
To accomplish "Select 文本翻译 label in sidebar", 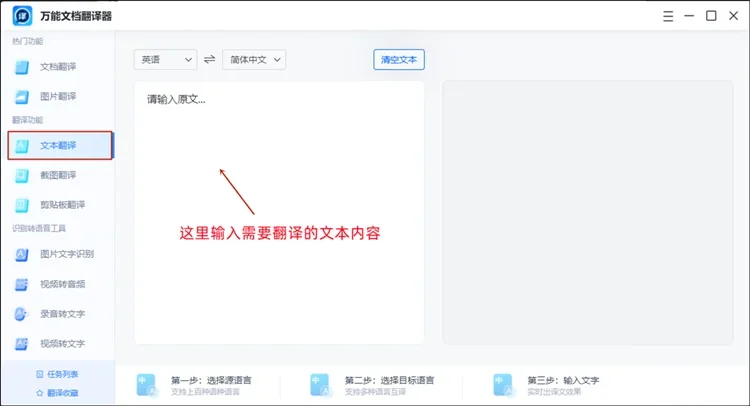I will click(x=58, y=145).
